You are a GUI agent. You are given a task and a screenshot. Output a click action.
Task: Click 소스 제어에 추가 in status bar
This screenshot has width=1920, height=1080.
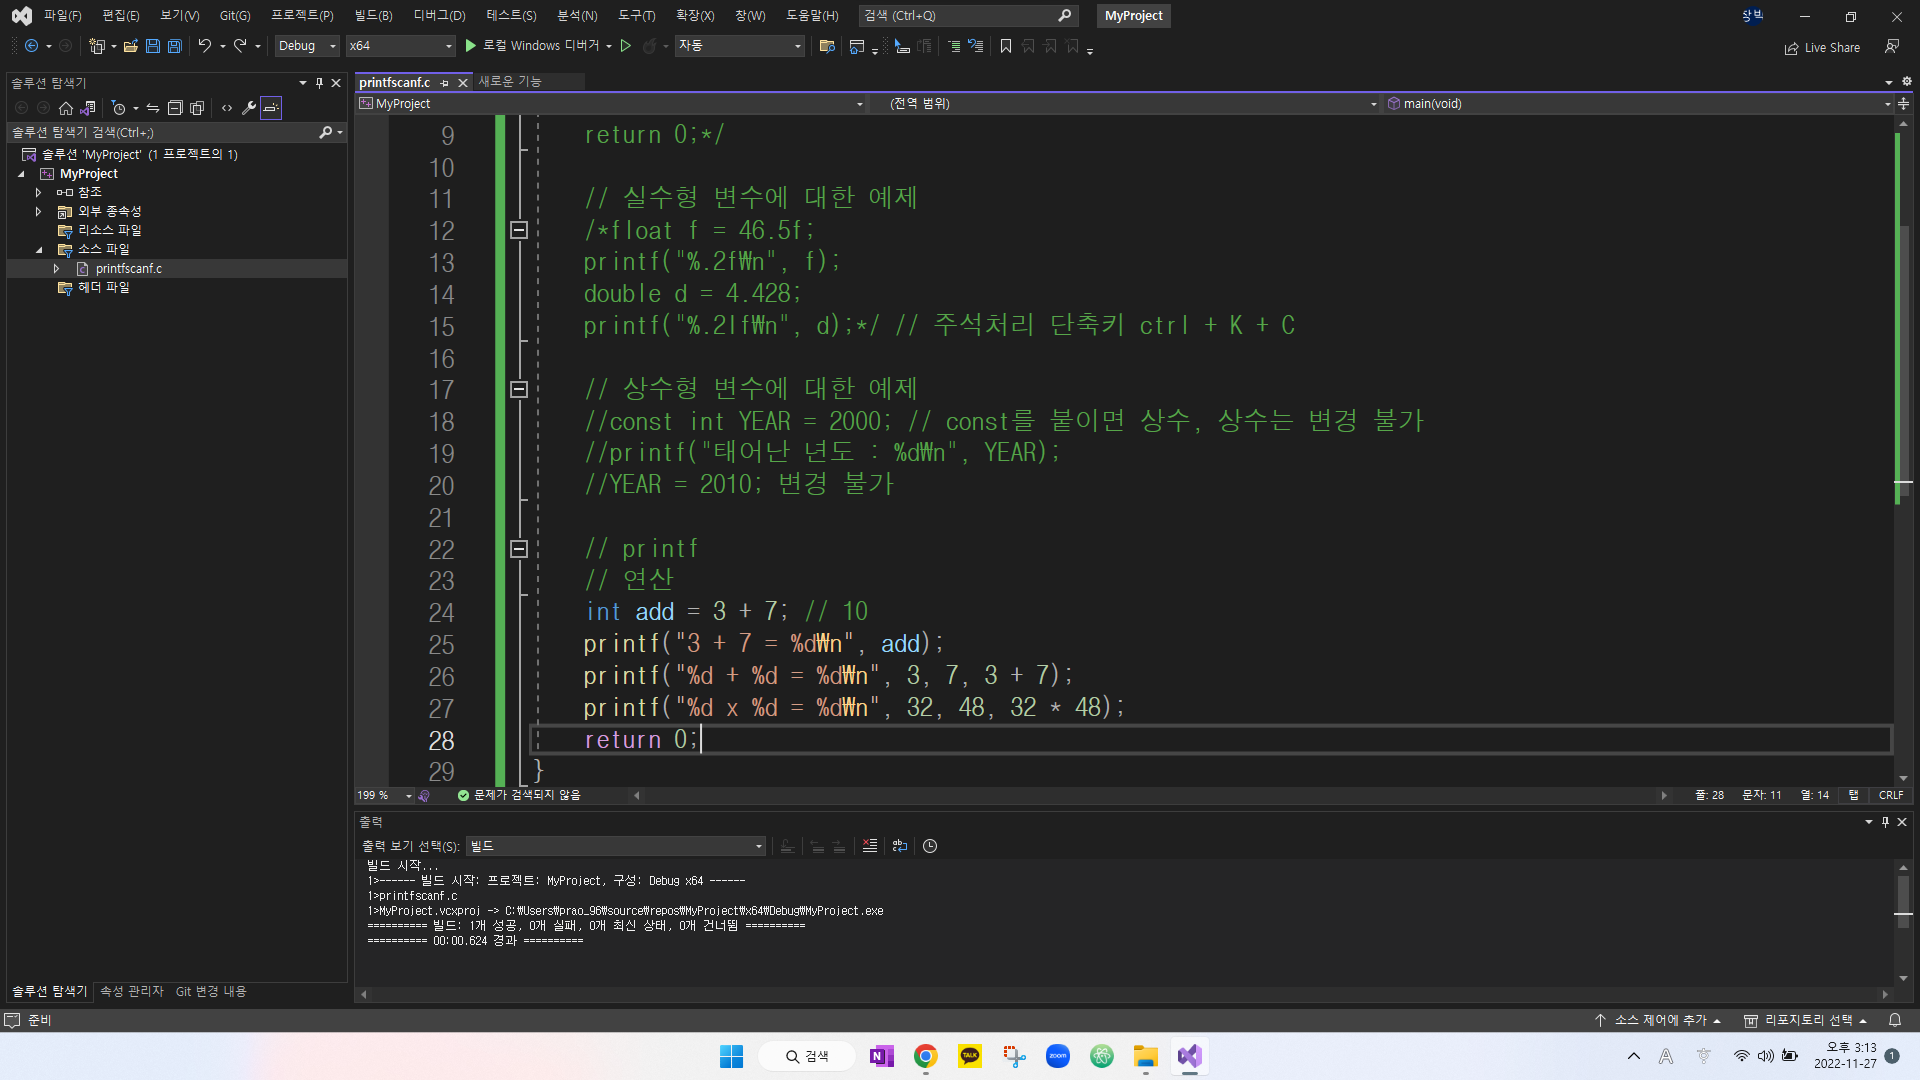[x=1658, y=1020]
